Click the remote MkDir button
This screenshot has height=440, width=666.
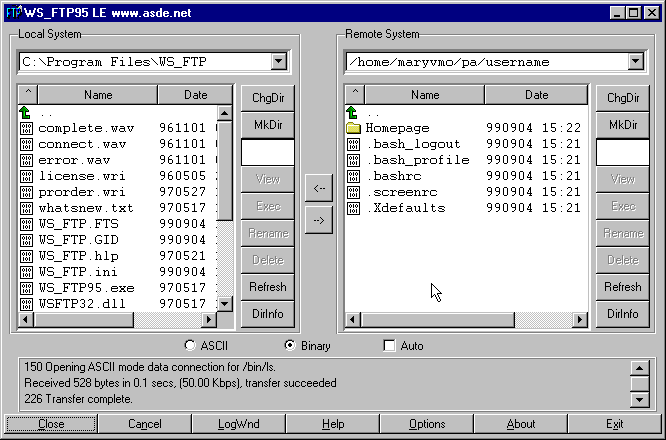[x=623, y=125]
